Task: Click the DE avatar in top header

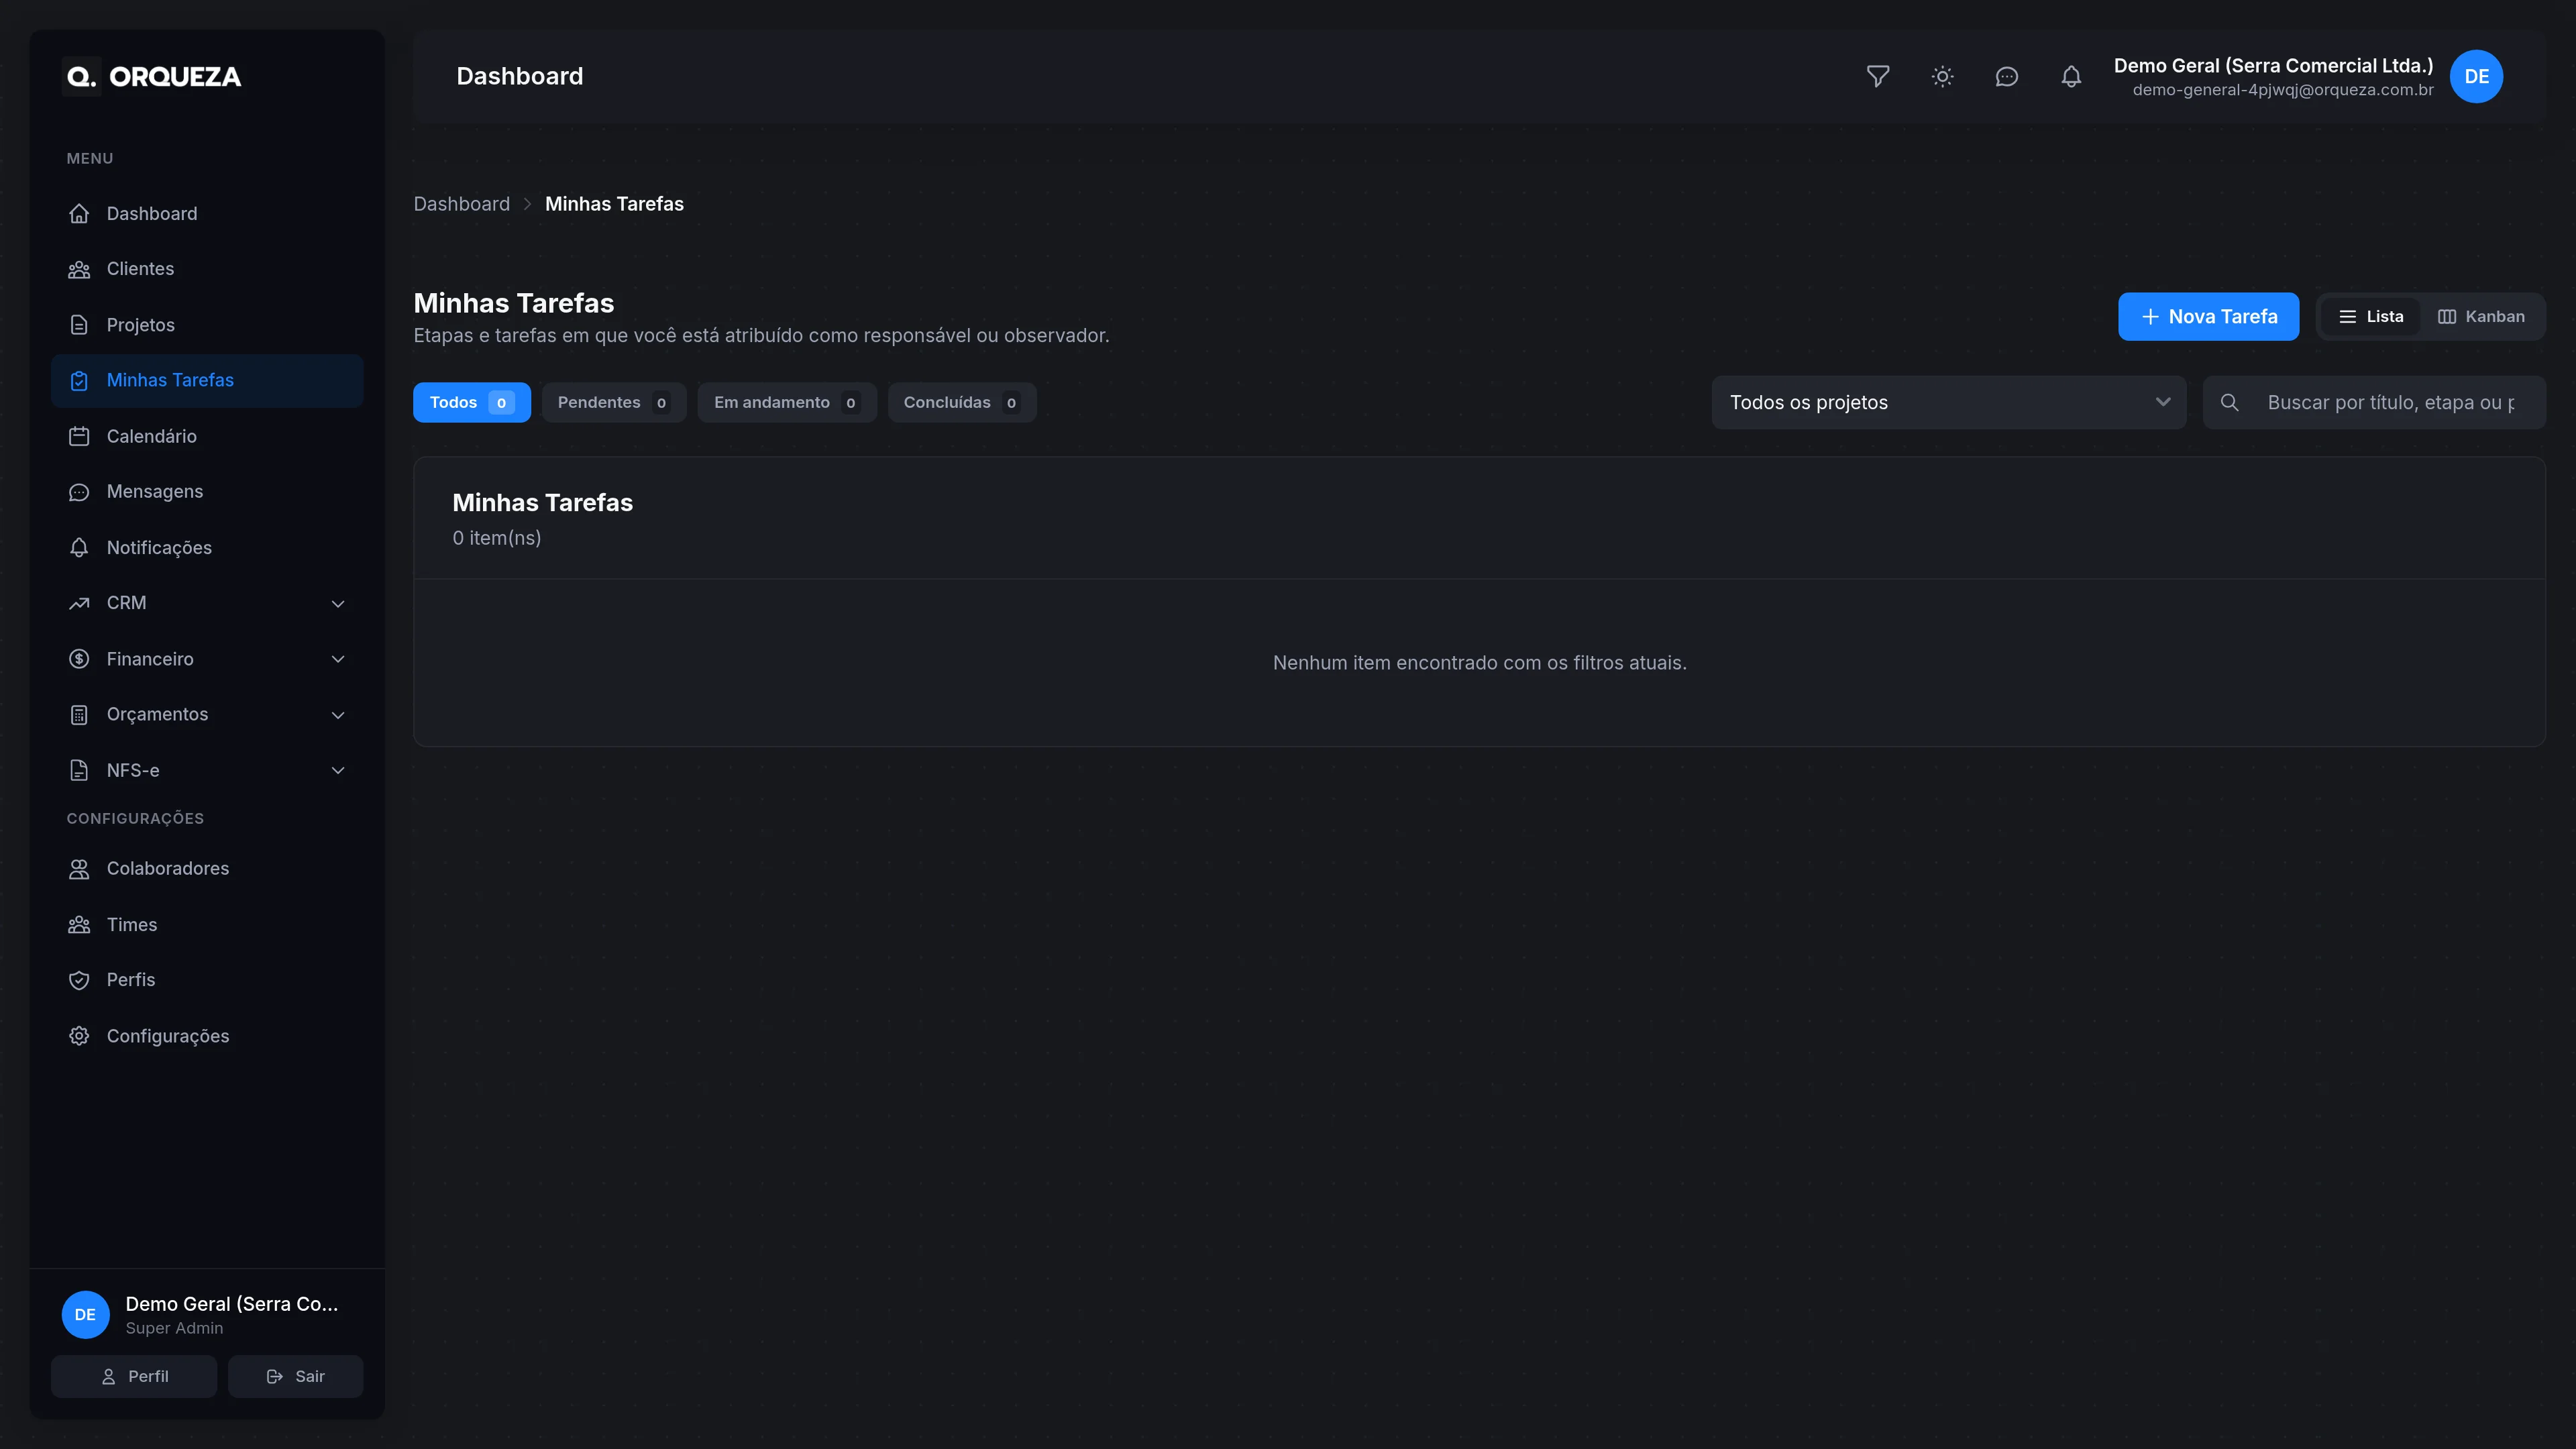Action: pos(2476,76)
